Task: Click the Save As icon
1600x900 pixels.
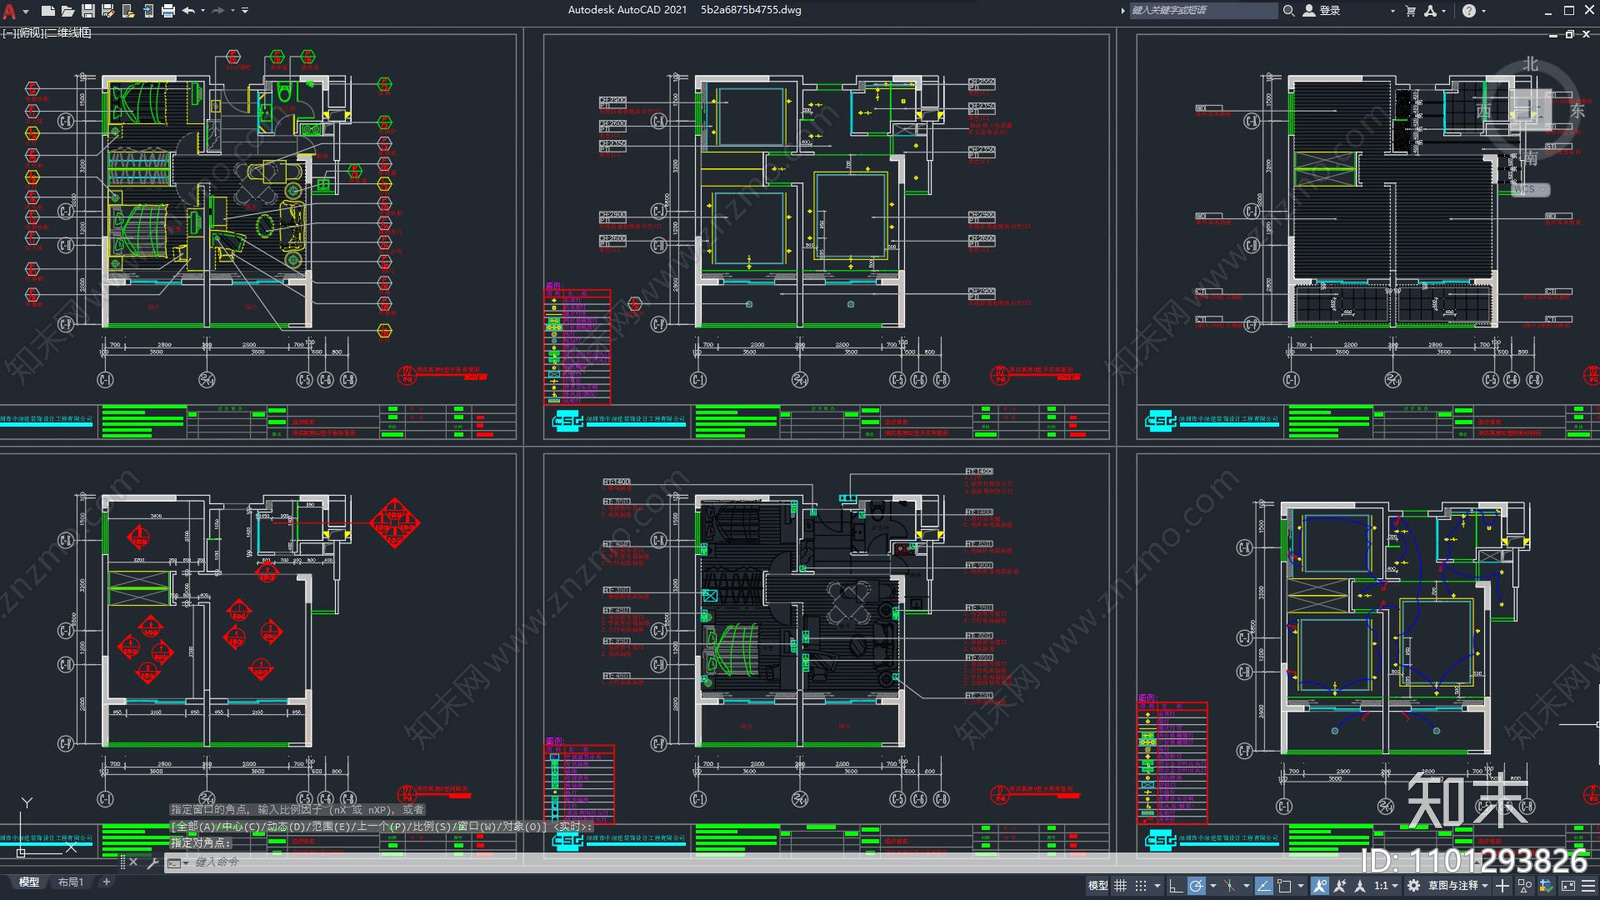Action: tap(108, 11)
